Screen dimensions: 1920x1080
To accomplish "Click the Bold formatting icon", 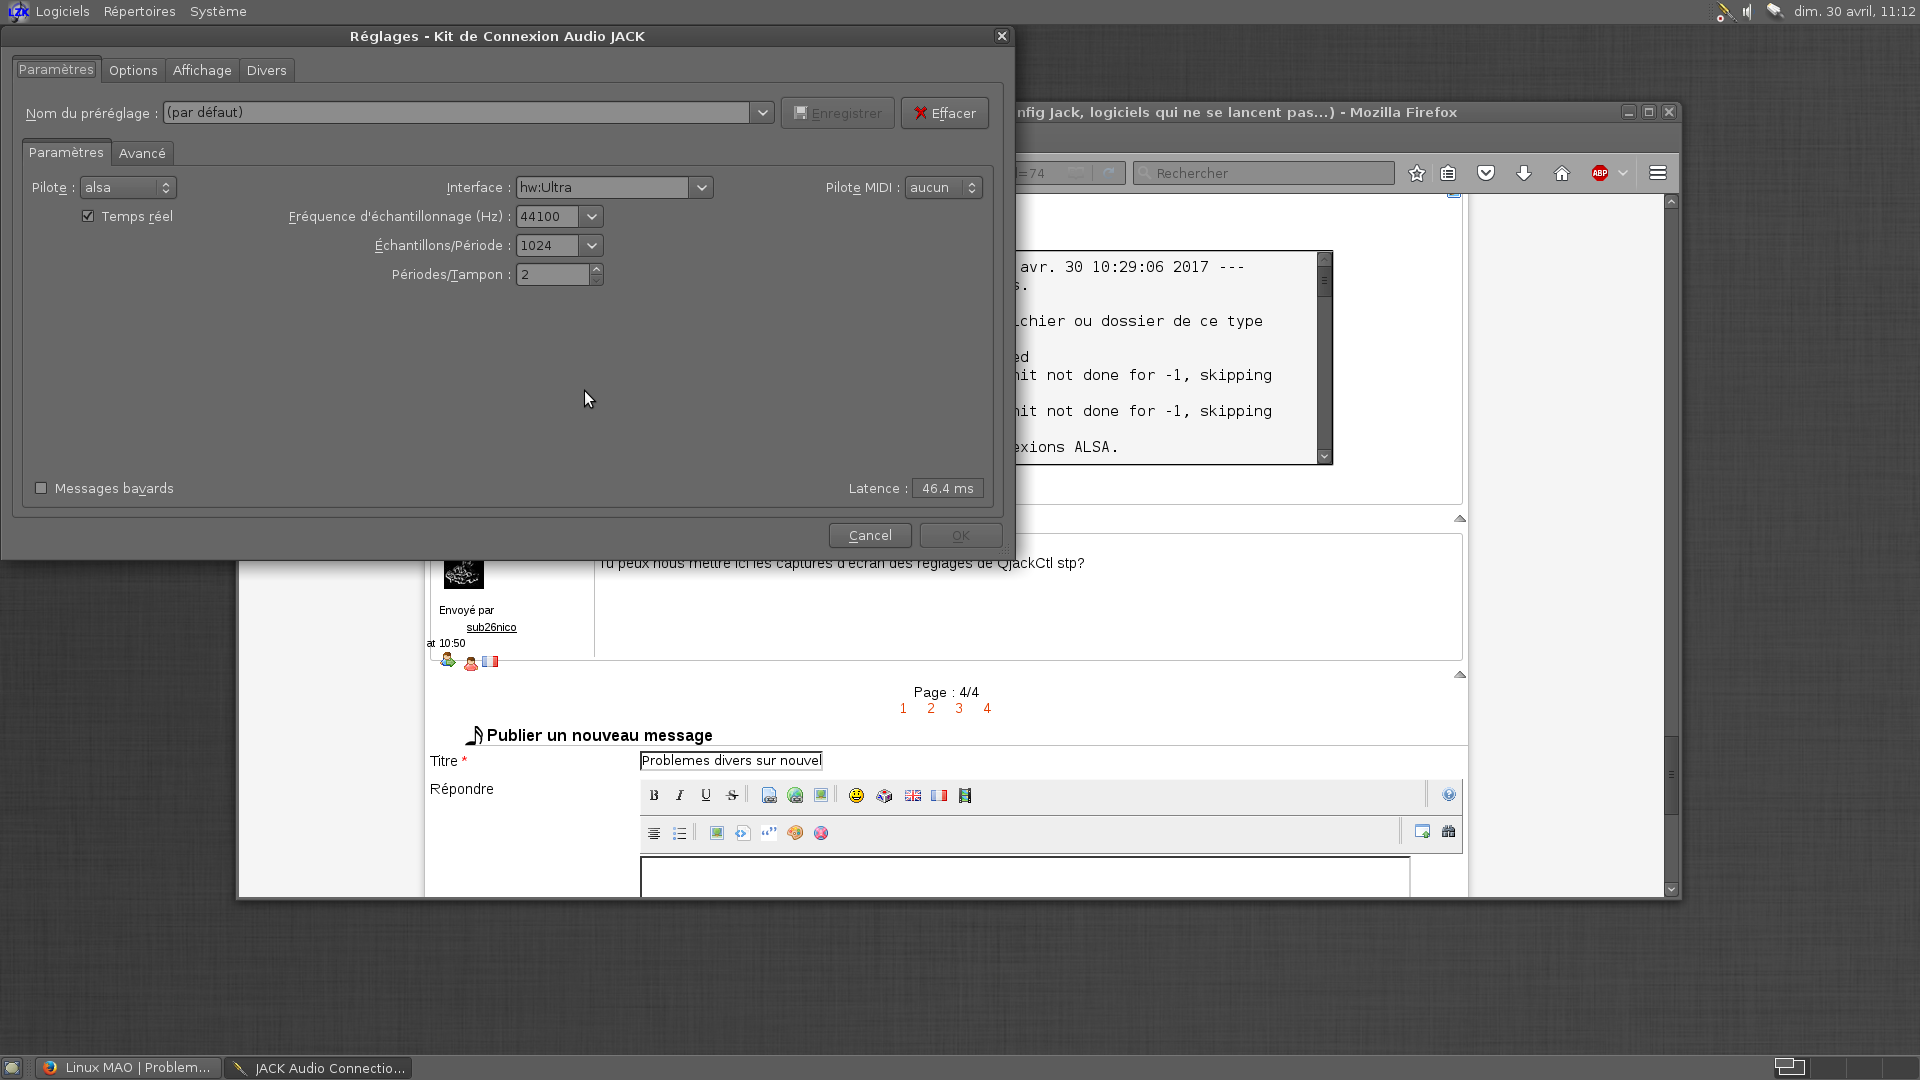I will click(x=654, y=796).
